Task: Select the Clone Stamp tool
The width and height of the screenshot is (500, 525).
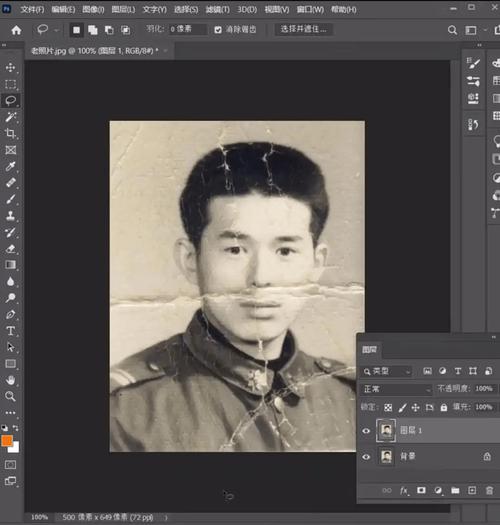Action: tap(10, 215)
